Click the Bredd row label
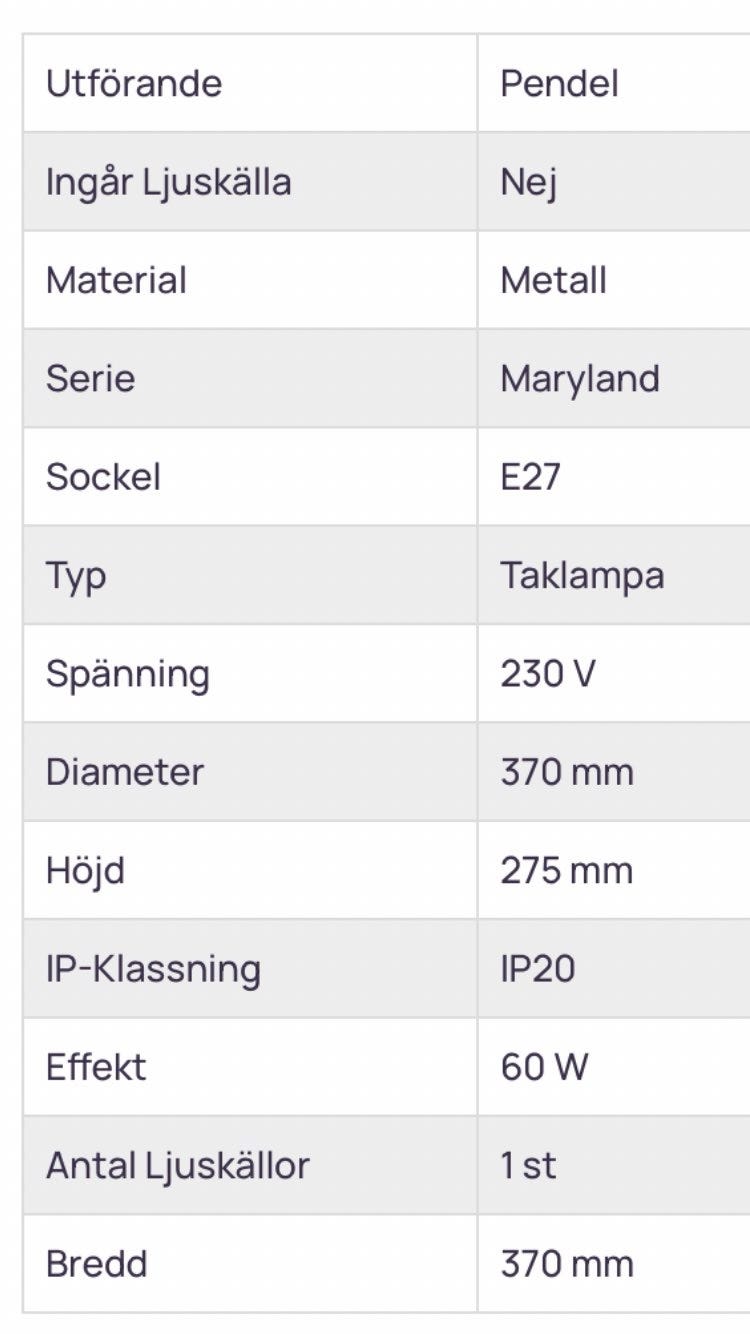750x1334 pixels. click(x=97, y=1264)
